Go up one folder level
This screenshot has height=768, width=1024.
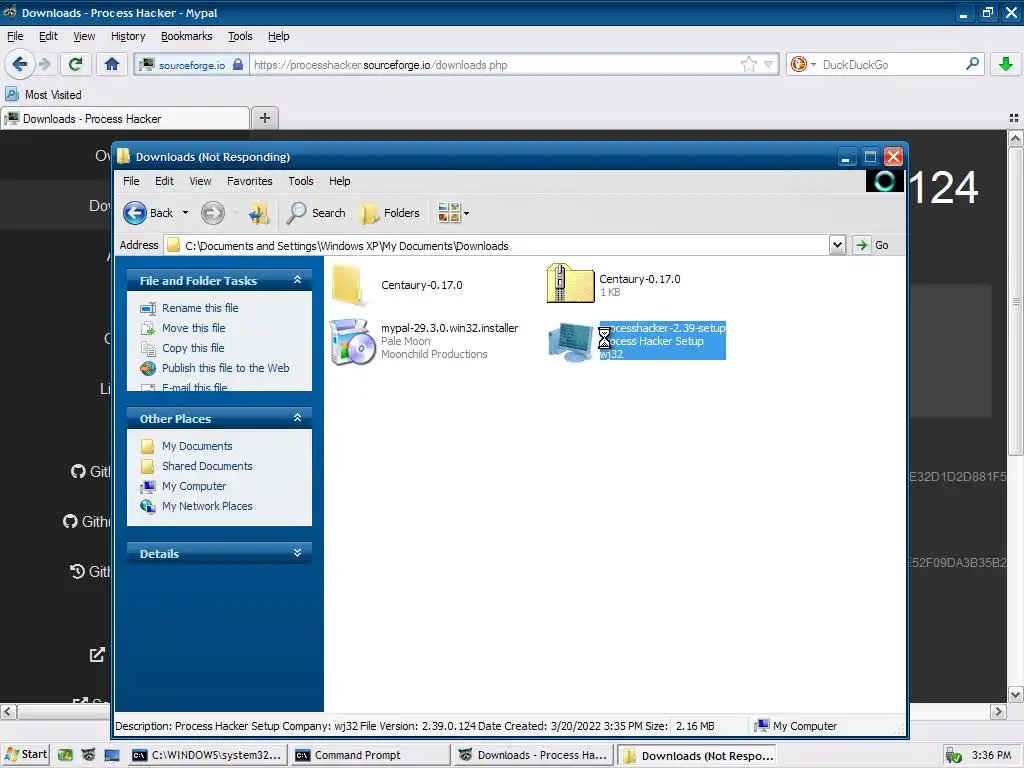click(x=259, y=213)
